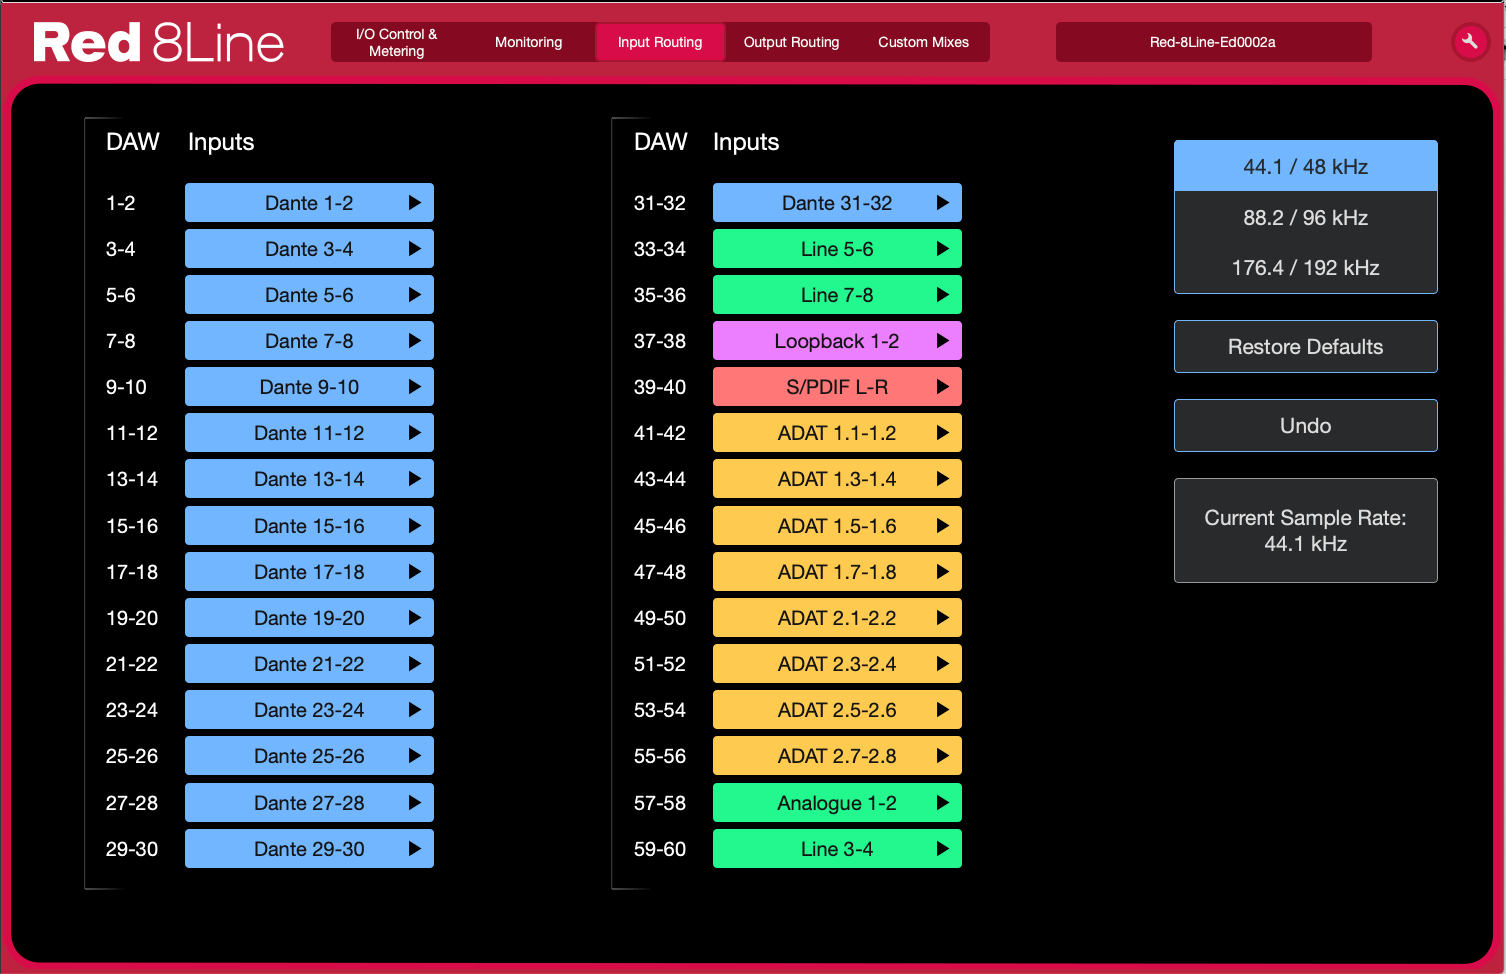This screenshot has height=974, width=1506.
Task: Change the Dante 7-8 input assignment
Action: tap(309, 341)
